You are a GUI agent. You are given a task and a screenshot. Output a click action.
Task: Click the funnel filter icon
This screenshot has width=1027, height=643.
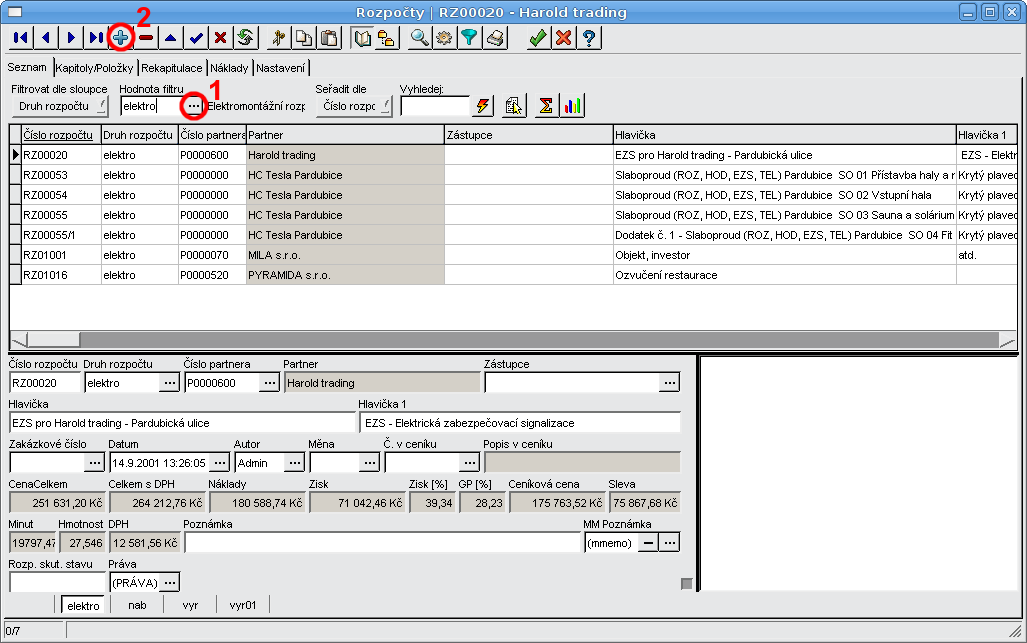pos(469,38)
